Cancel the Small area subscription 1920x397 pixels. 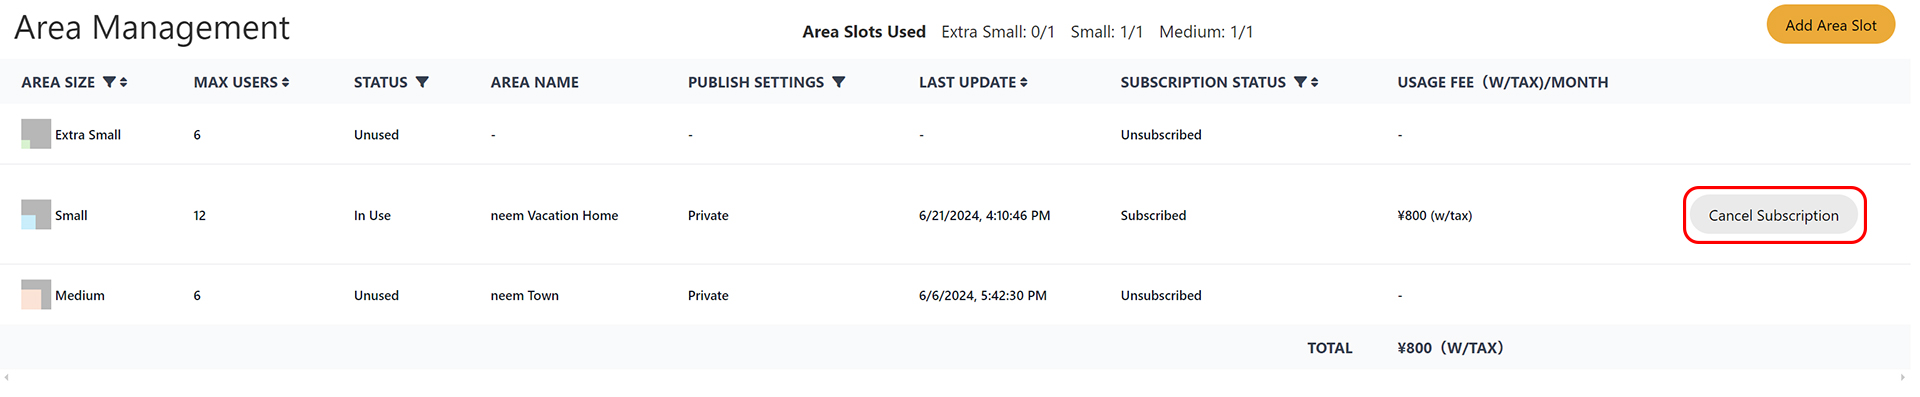pyautogui.click(x=1773, y=215)
